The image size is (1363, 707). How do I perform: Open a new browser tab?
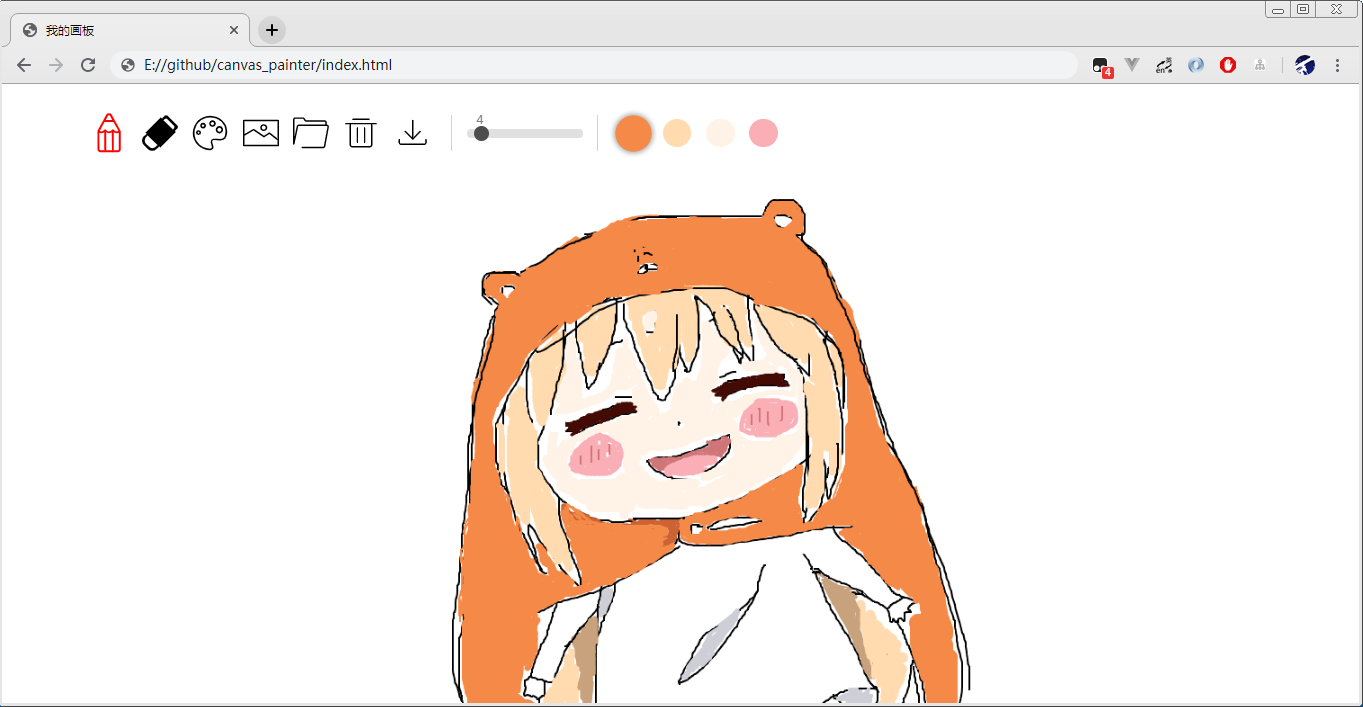tap(271, 30)
